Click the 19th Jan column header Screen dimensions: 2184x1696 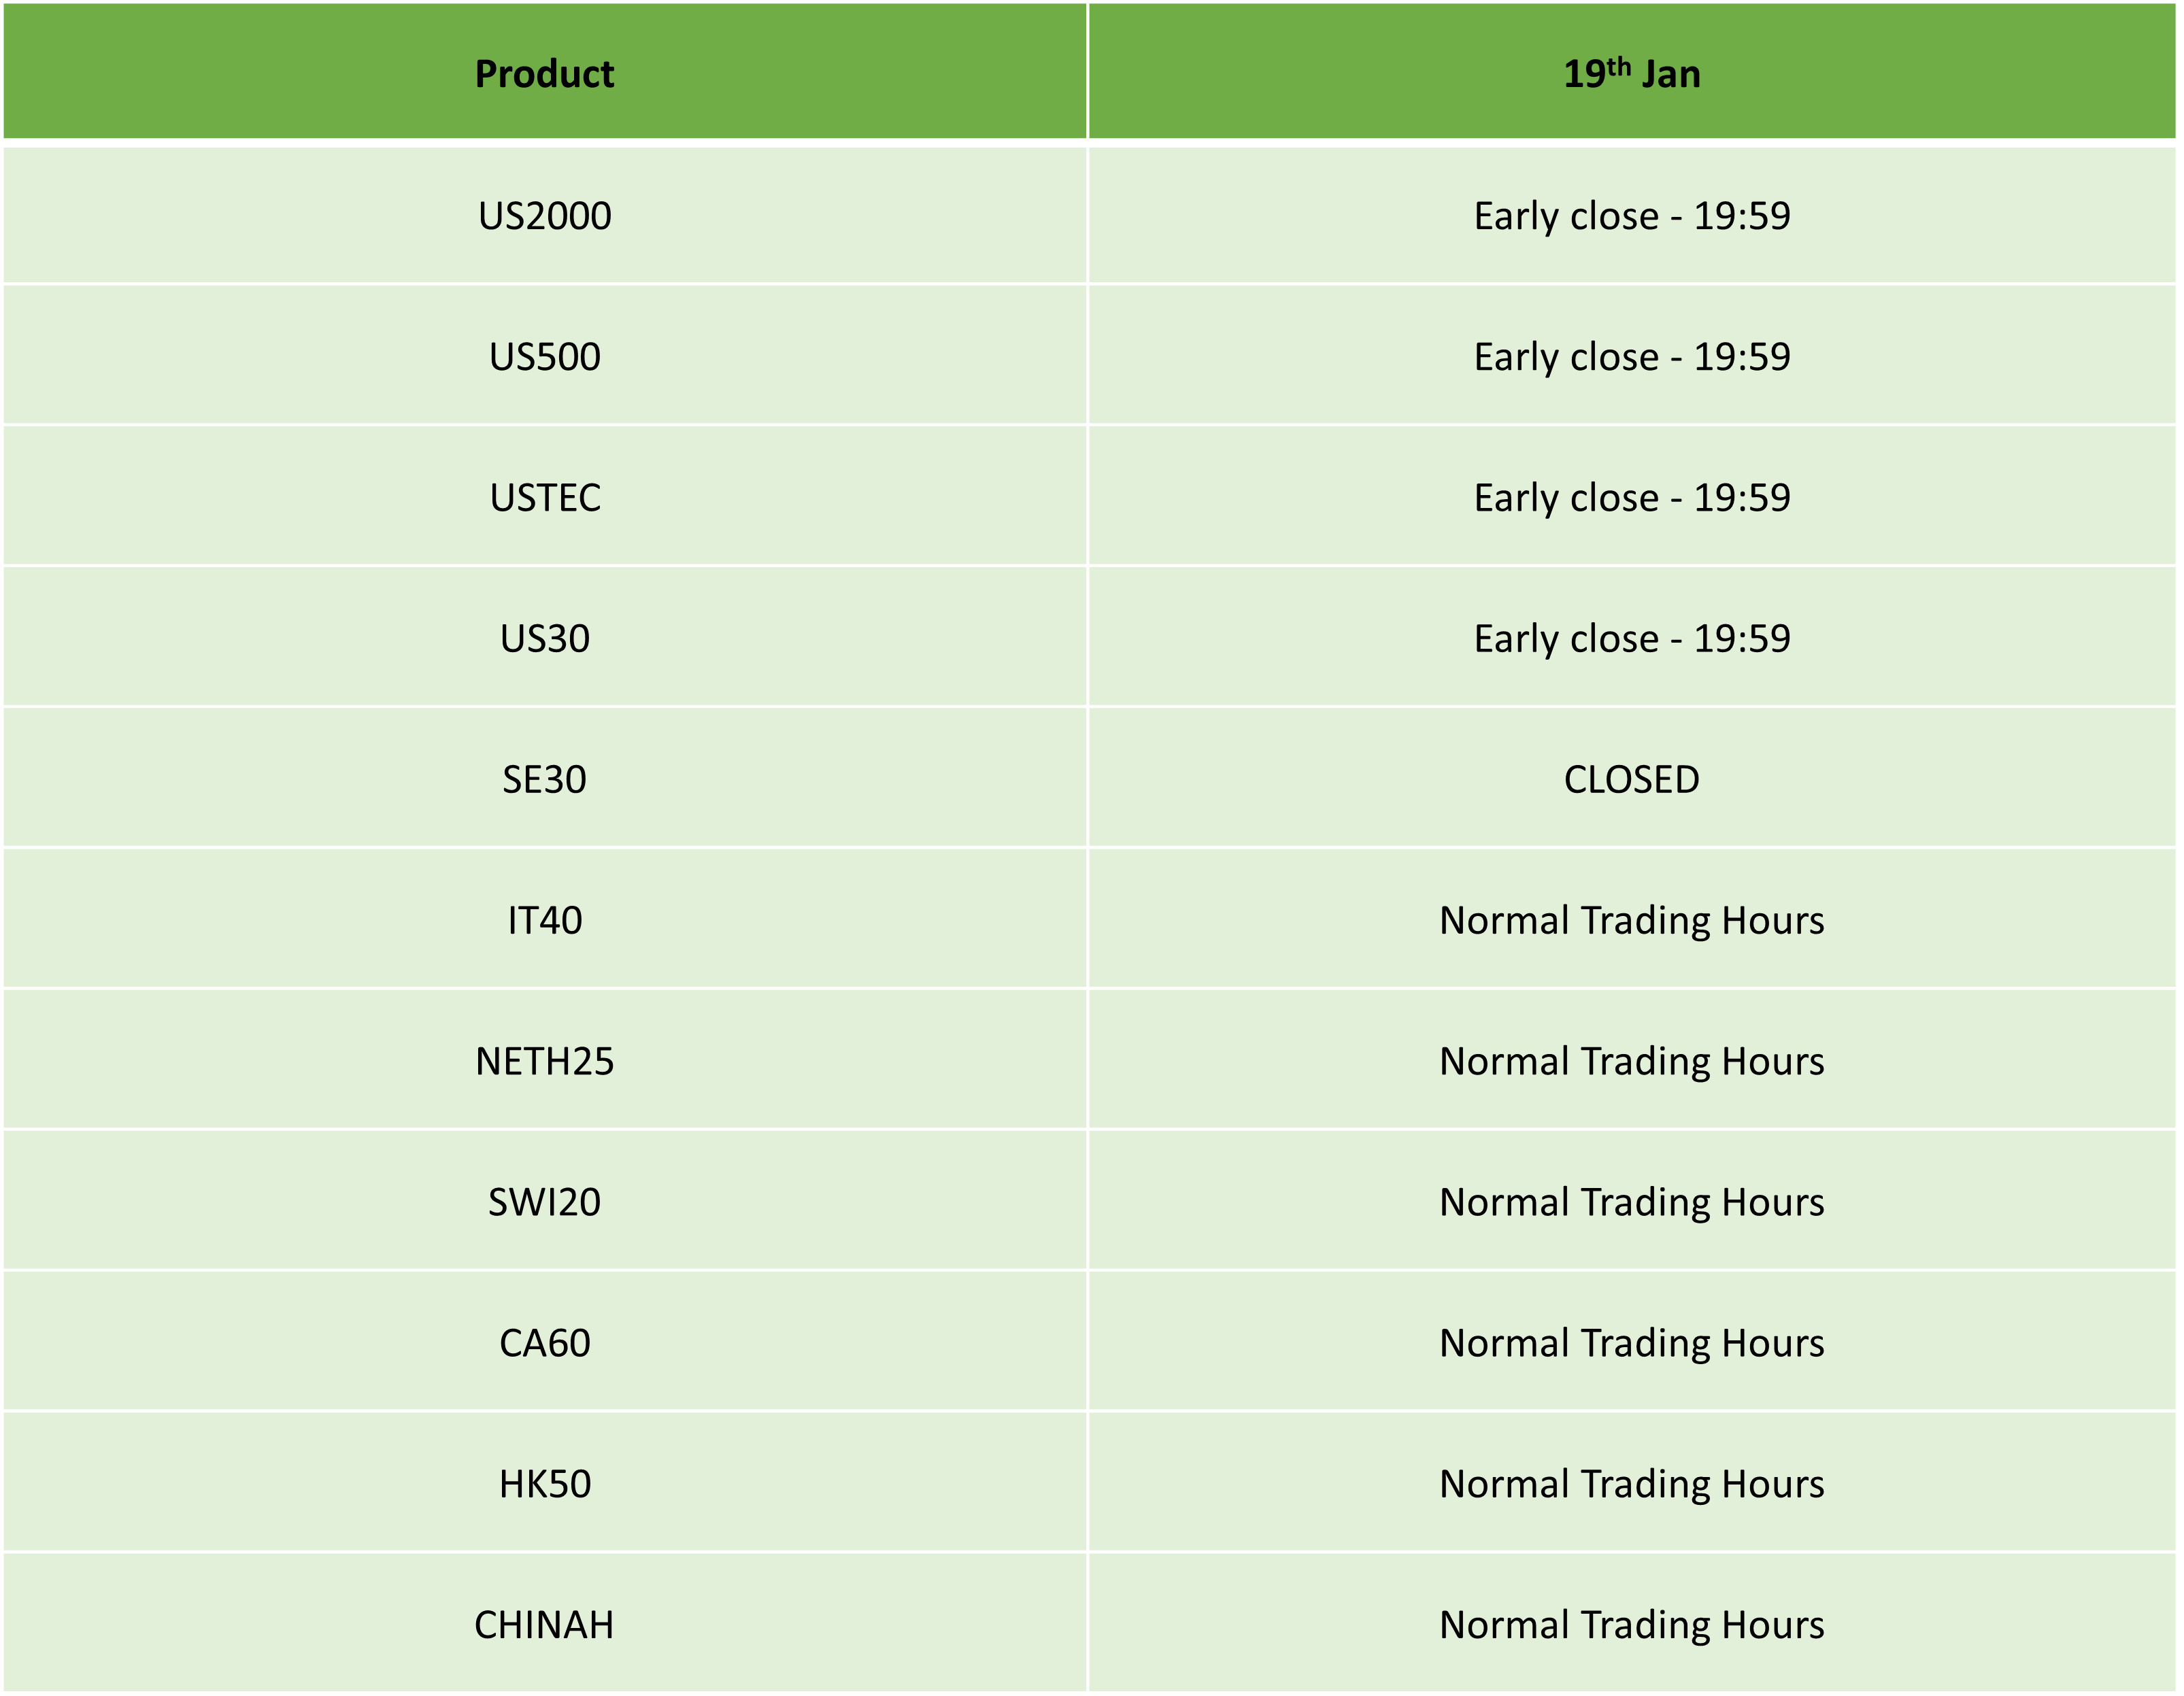point(1631,74)
